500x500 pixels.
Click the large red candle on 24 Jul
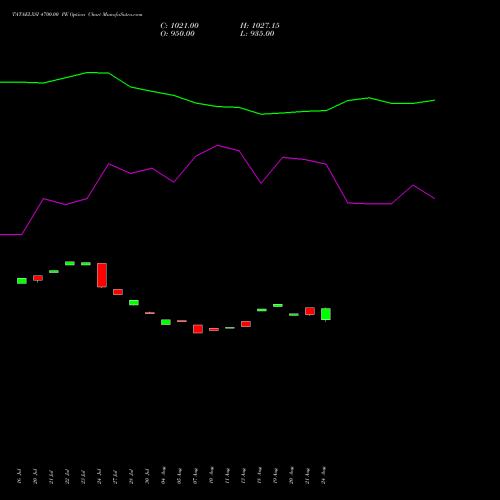(102, 275)
